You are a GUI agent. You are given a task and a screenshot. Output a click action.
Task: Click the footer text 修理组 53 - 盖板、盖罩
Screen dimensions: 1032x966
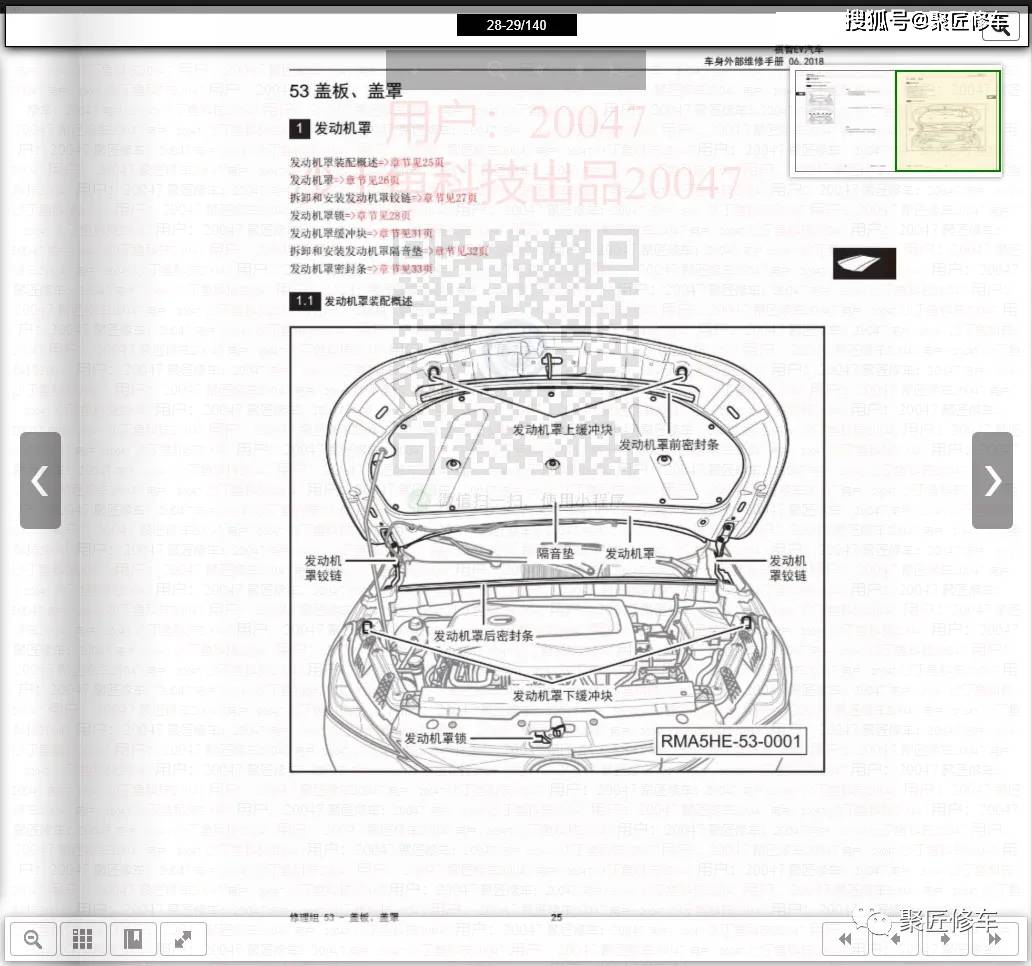coord(344,917)
